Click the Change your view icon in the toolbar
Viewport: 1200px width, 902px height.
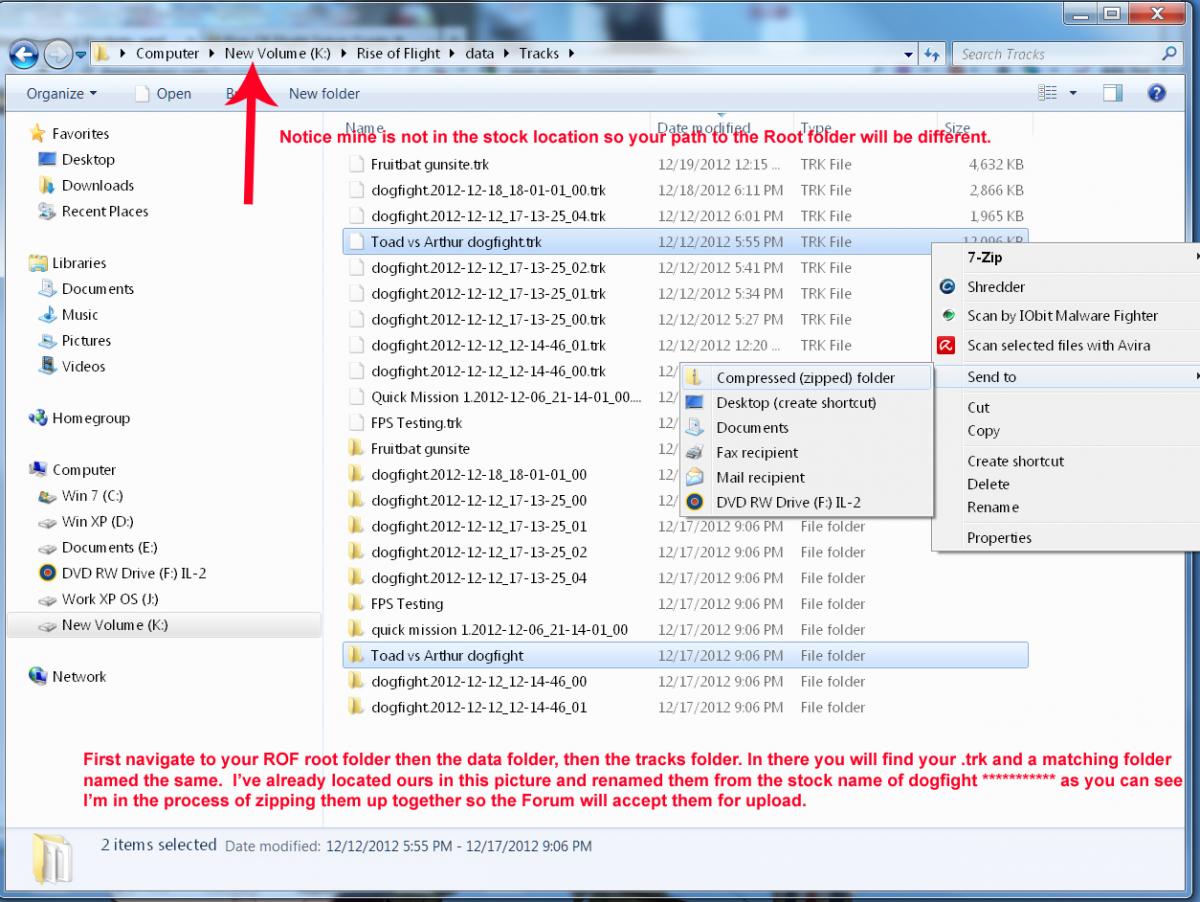pos(1048,93)
